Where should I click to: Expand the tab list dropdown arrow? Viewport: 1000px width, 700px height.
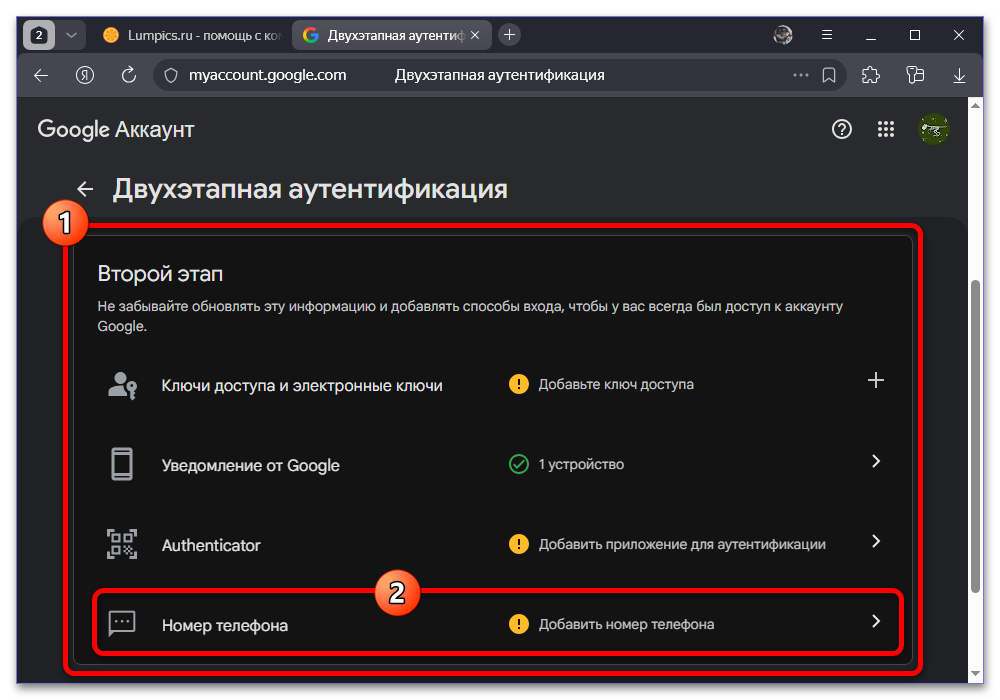(71, 35)
